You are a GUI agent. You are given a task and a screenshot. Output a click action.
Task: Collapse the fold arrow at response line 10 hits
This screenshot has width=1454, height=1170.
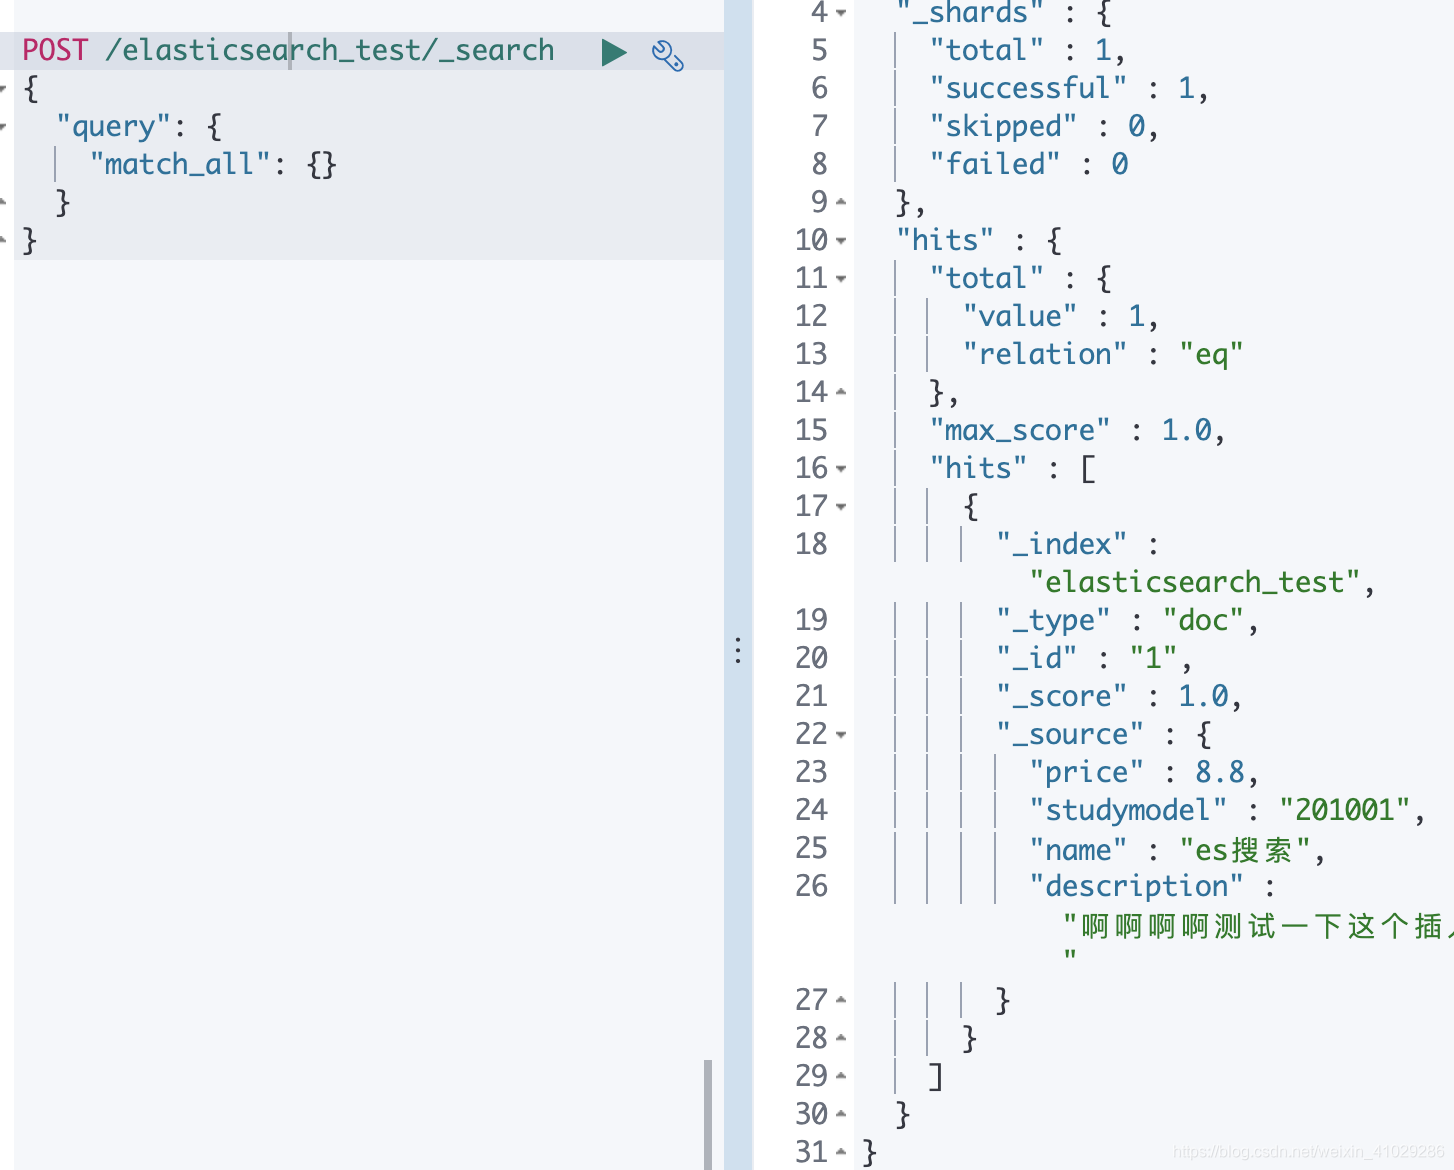(x=841, y=240)
